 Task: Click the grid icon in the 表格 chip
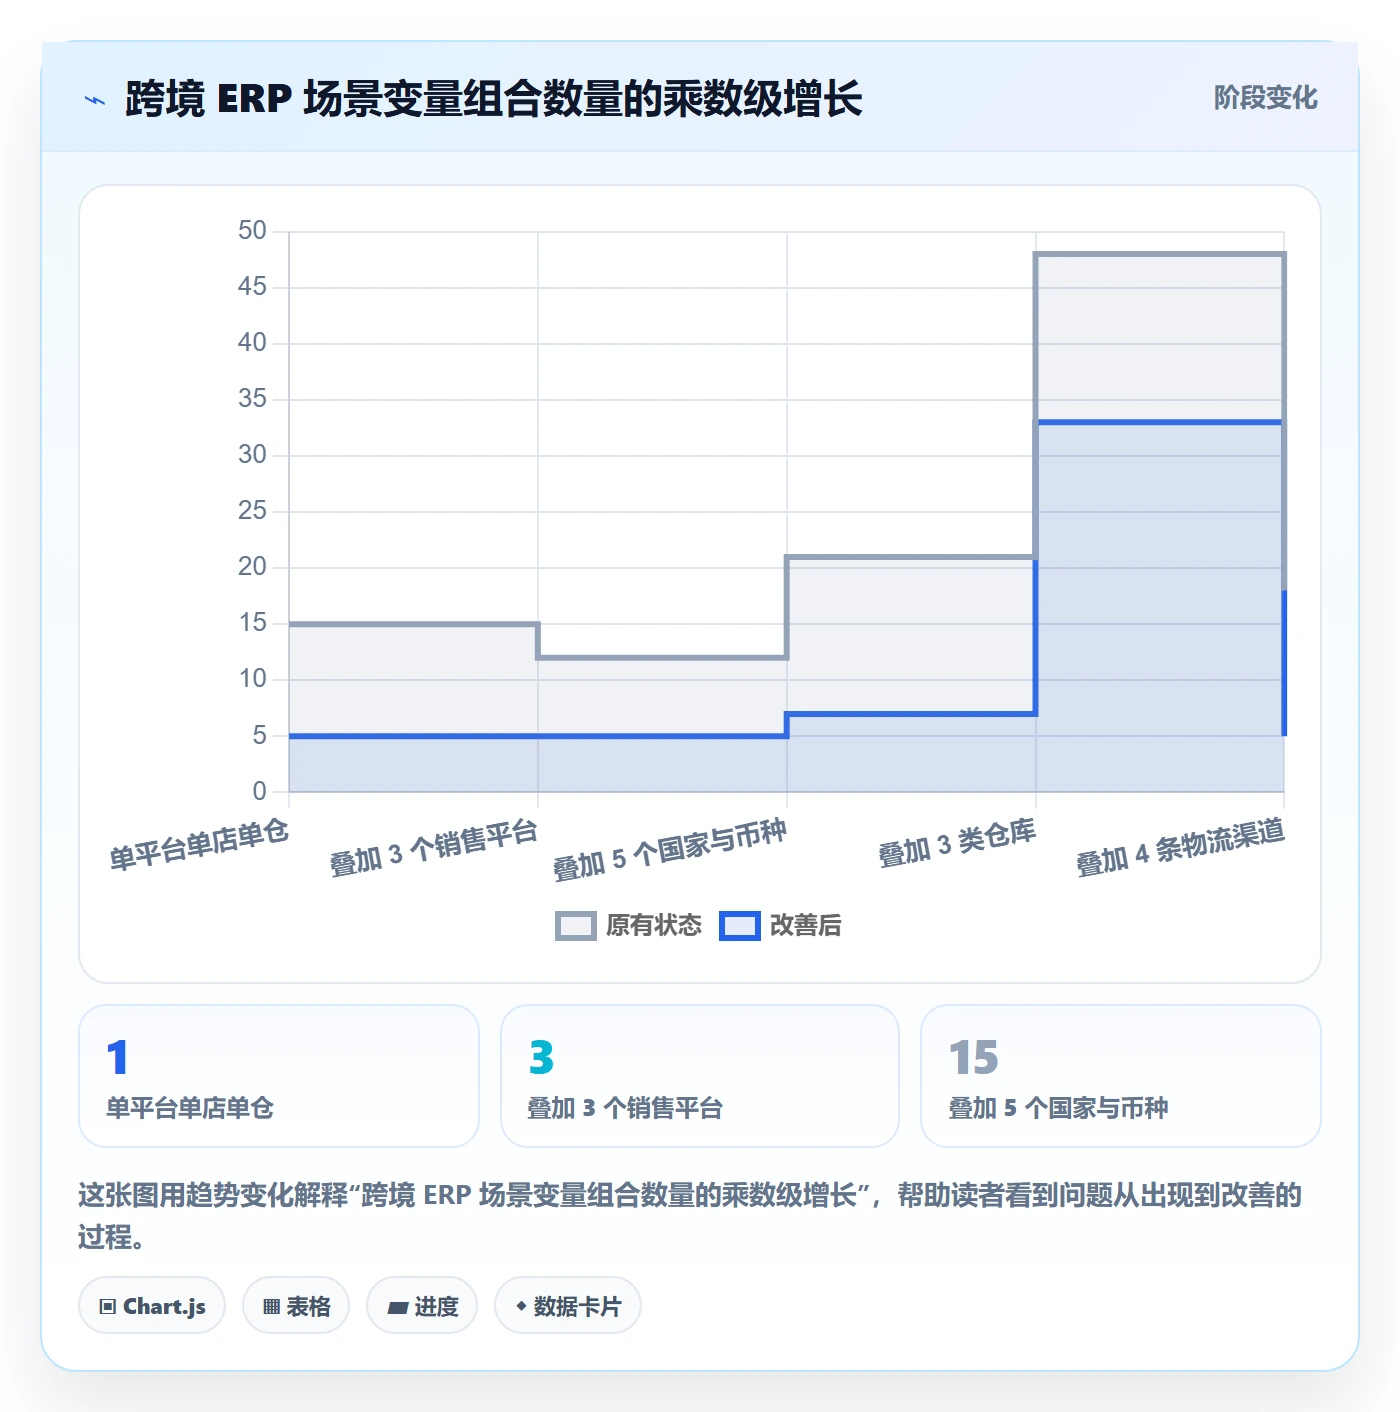[271, 1307]
